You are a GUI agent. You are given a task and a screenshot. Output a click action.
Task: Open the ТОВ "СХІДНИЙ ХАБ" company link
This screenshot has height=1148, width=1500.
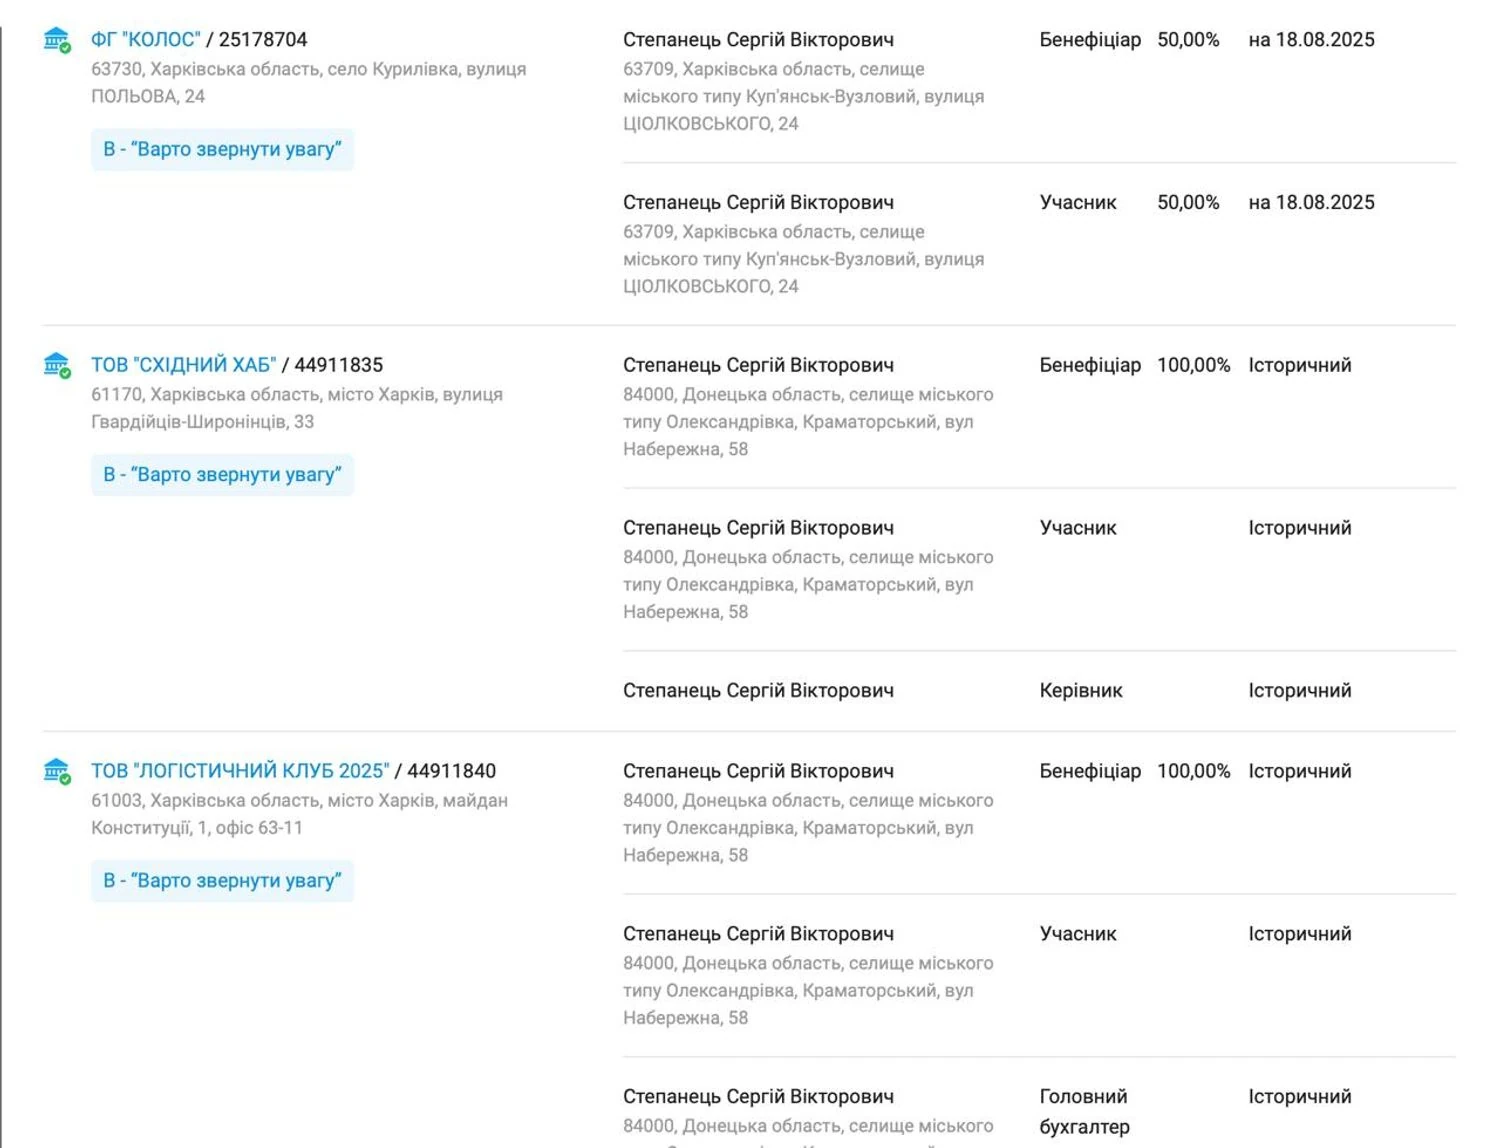183,365
